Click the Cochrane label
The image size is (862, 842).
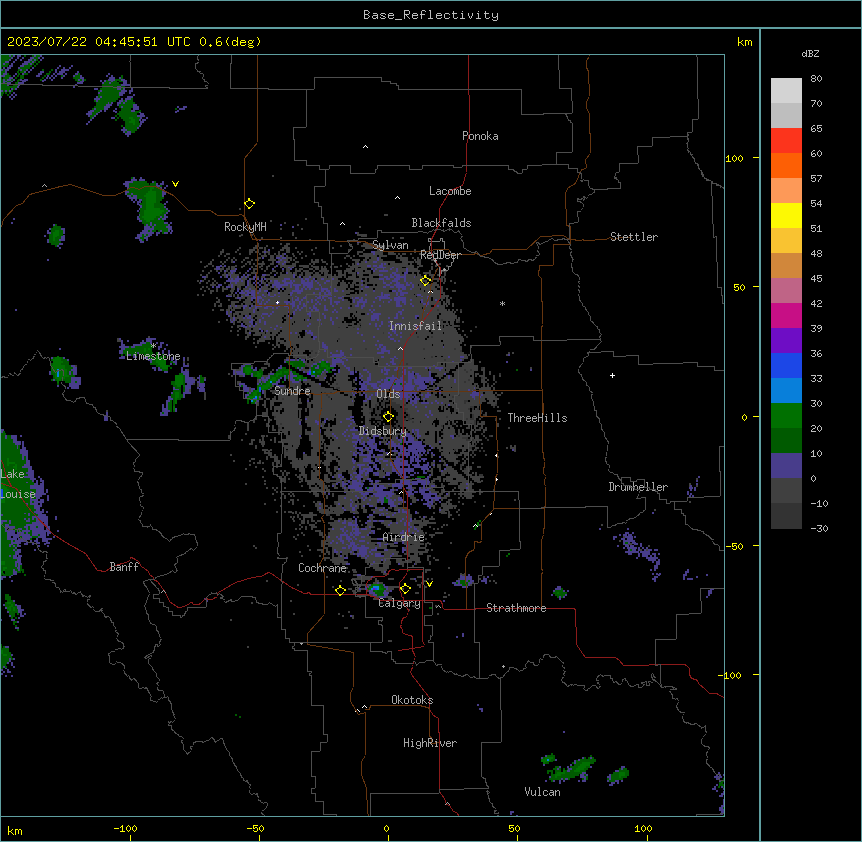322,568
